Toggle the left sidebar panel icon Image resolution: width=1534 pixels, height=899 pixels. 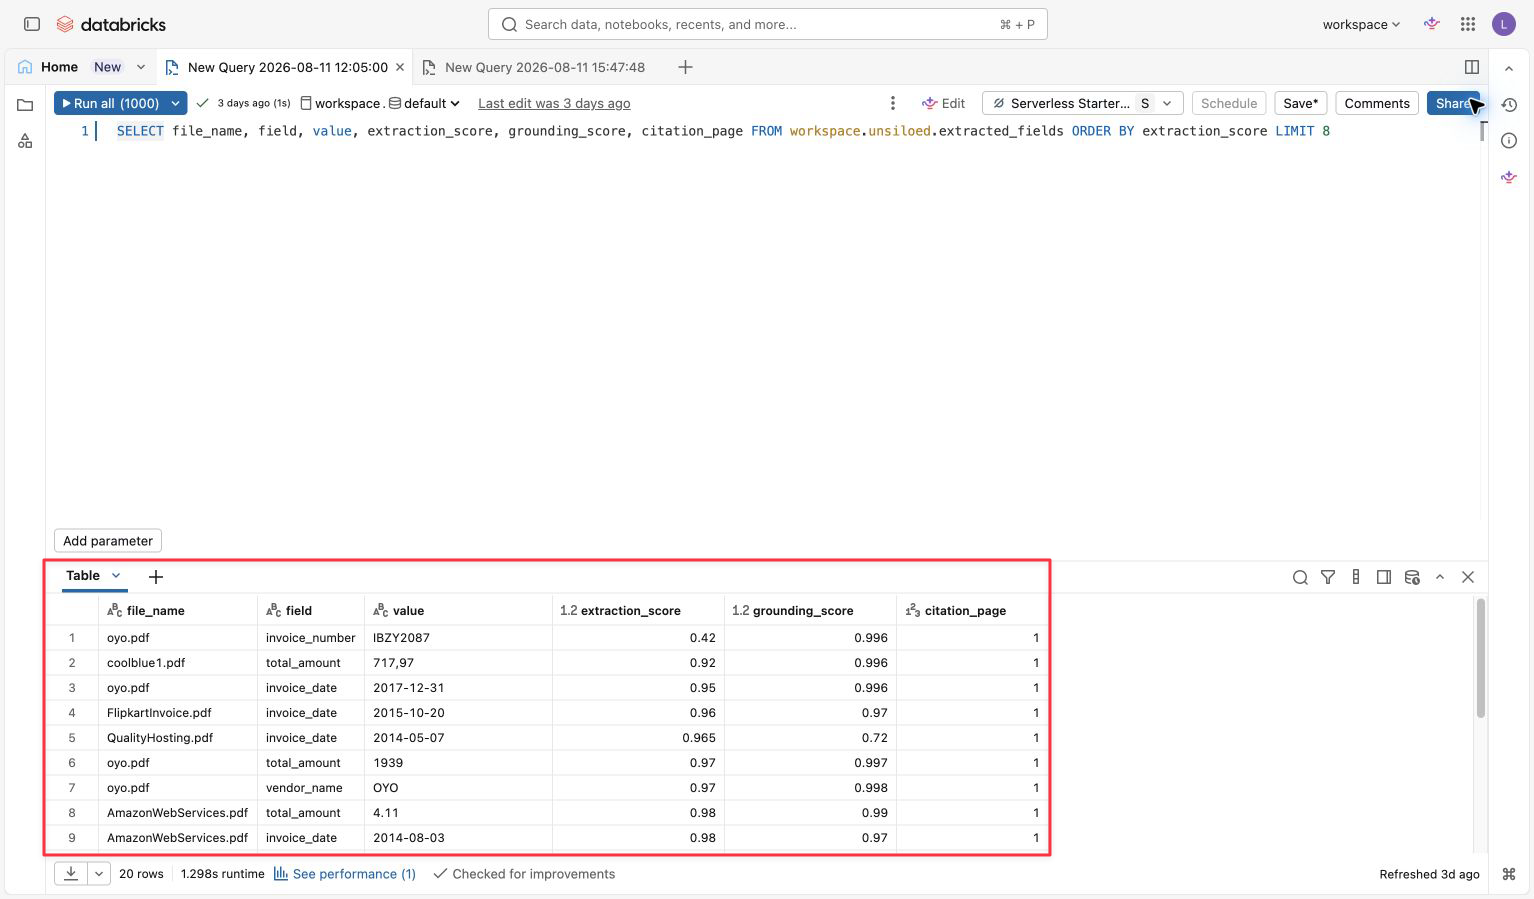point(32,24)
